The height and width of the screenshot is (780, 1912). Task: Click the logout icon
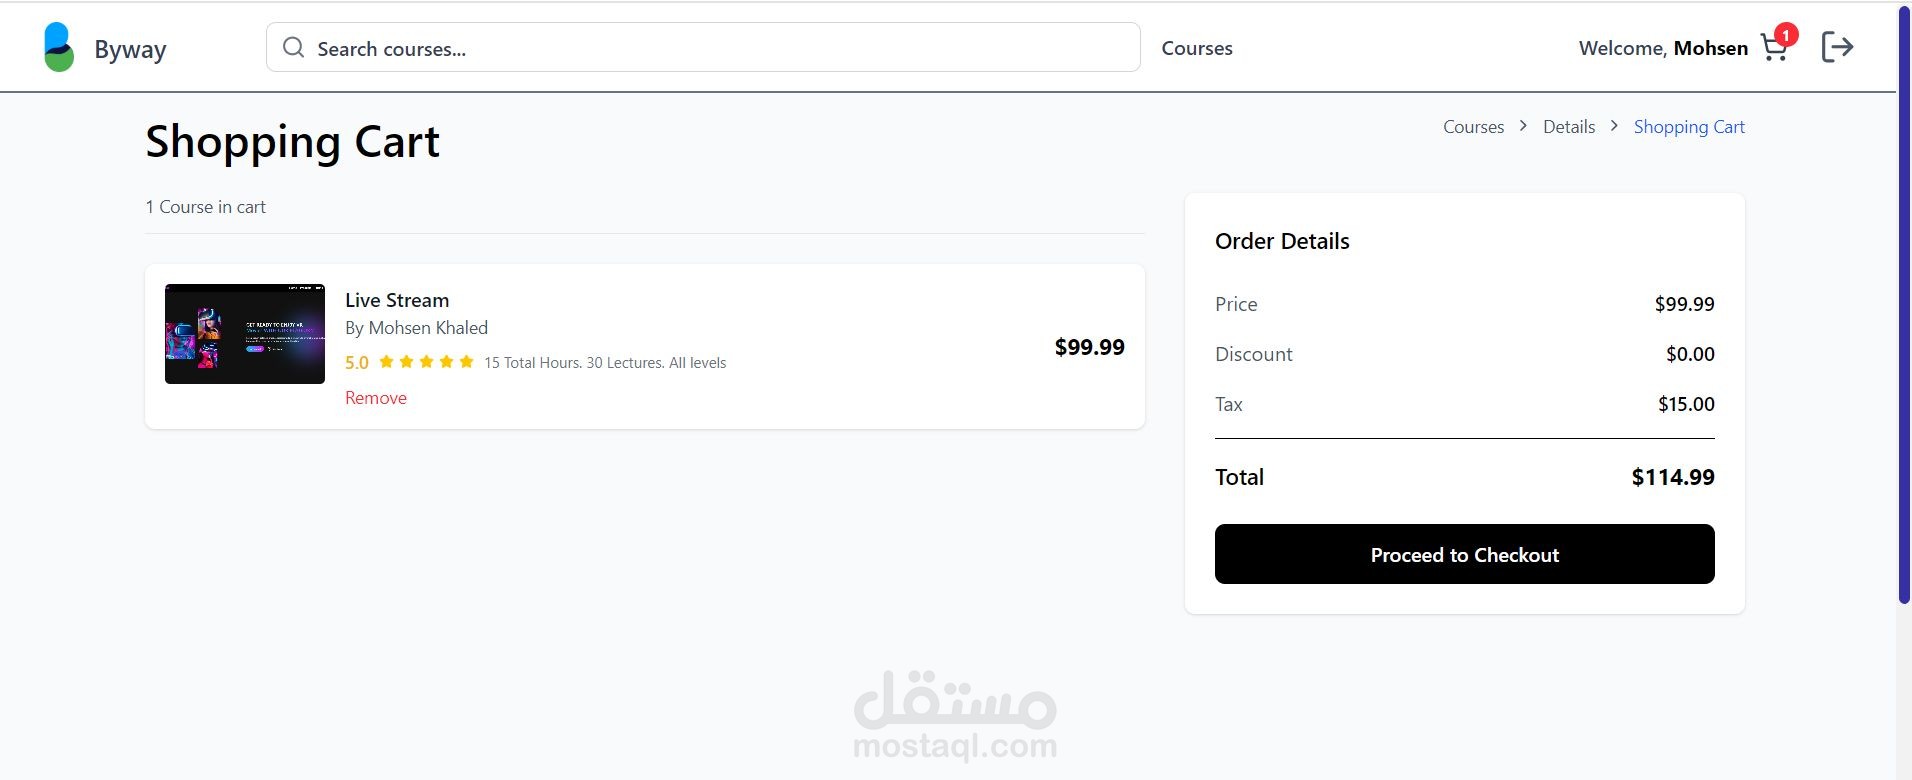(x=1837, y=47)
